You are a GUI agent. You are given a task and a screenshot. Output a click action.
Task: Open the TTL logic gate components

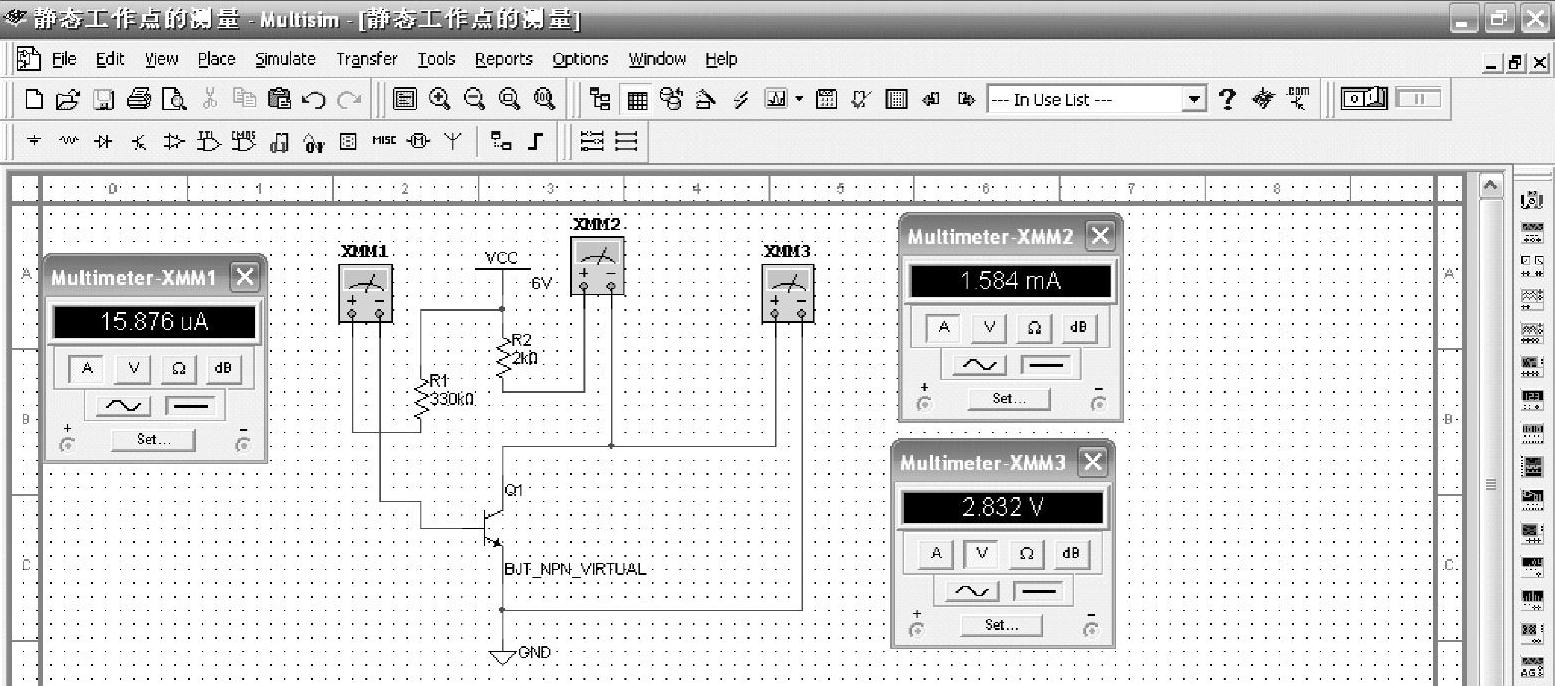208,142
